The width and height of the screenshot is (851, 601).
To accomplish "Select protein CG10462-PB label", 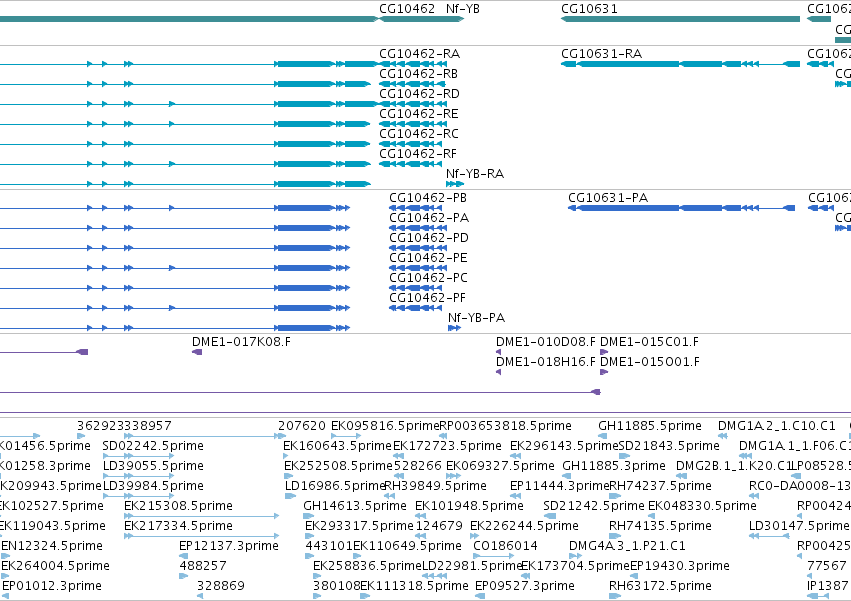I will (428, 198).
